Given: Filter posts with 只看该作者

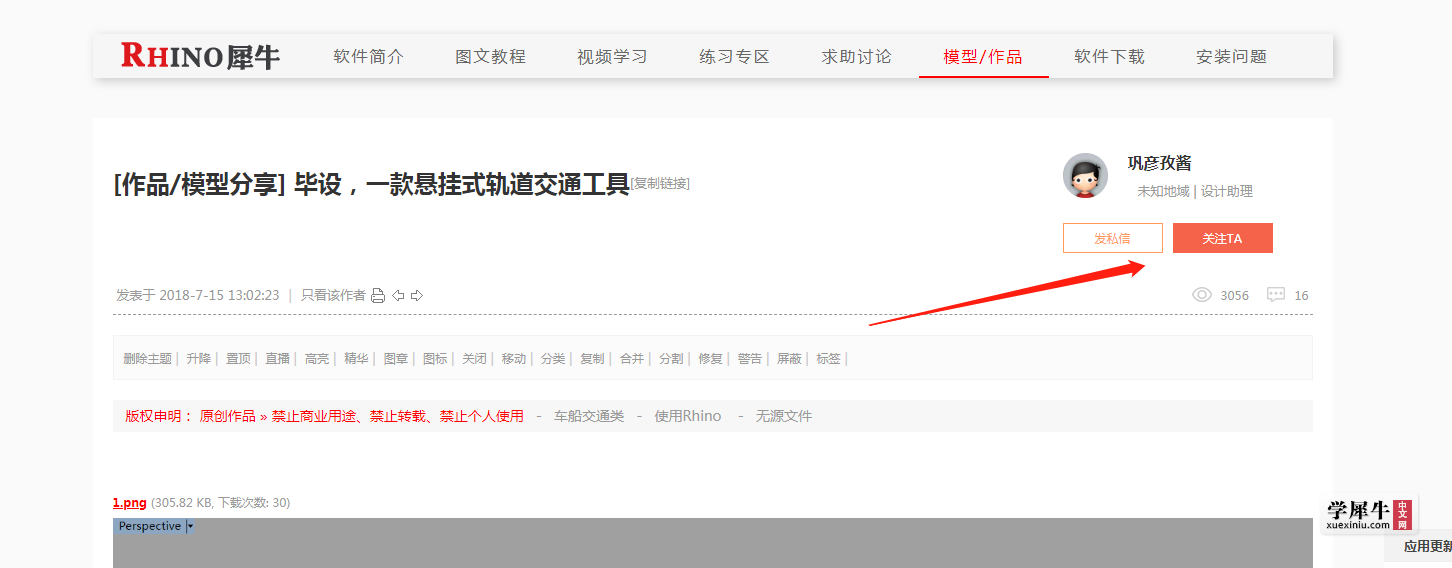Looking at the screenshot, I should pos(333,295).
